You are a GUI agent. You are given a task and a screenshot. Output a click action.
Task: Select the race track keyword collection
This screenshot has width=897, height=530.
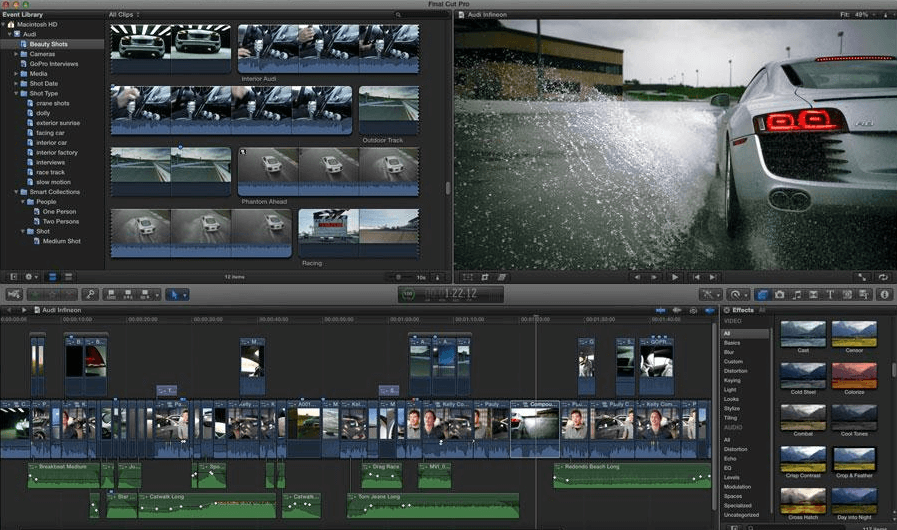click(52, 172)
